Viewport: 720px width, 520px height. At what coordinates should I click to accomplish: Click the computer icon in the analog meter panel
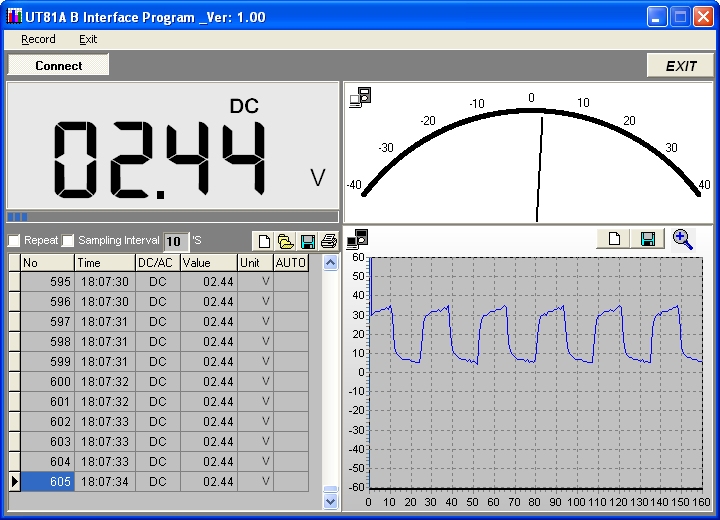(360, 97)
